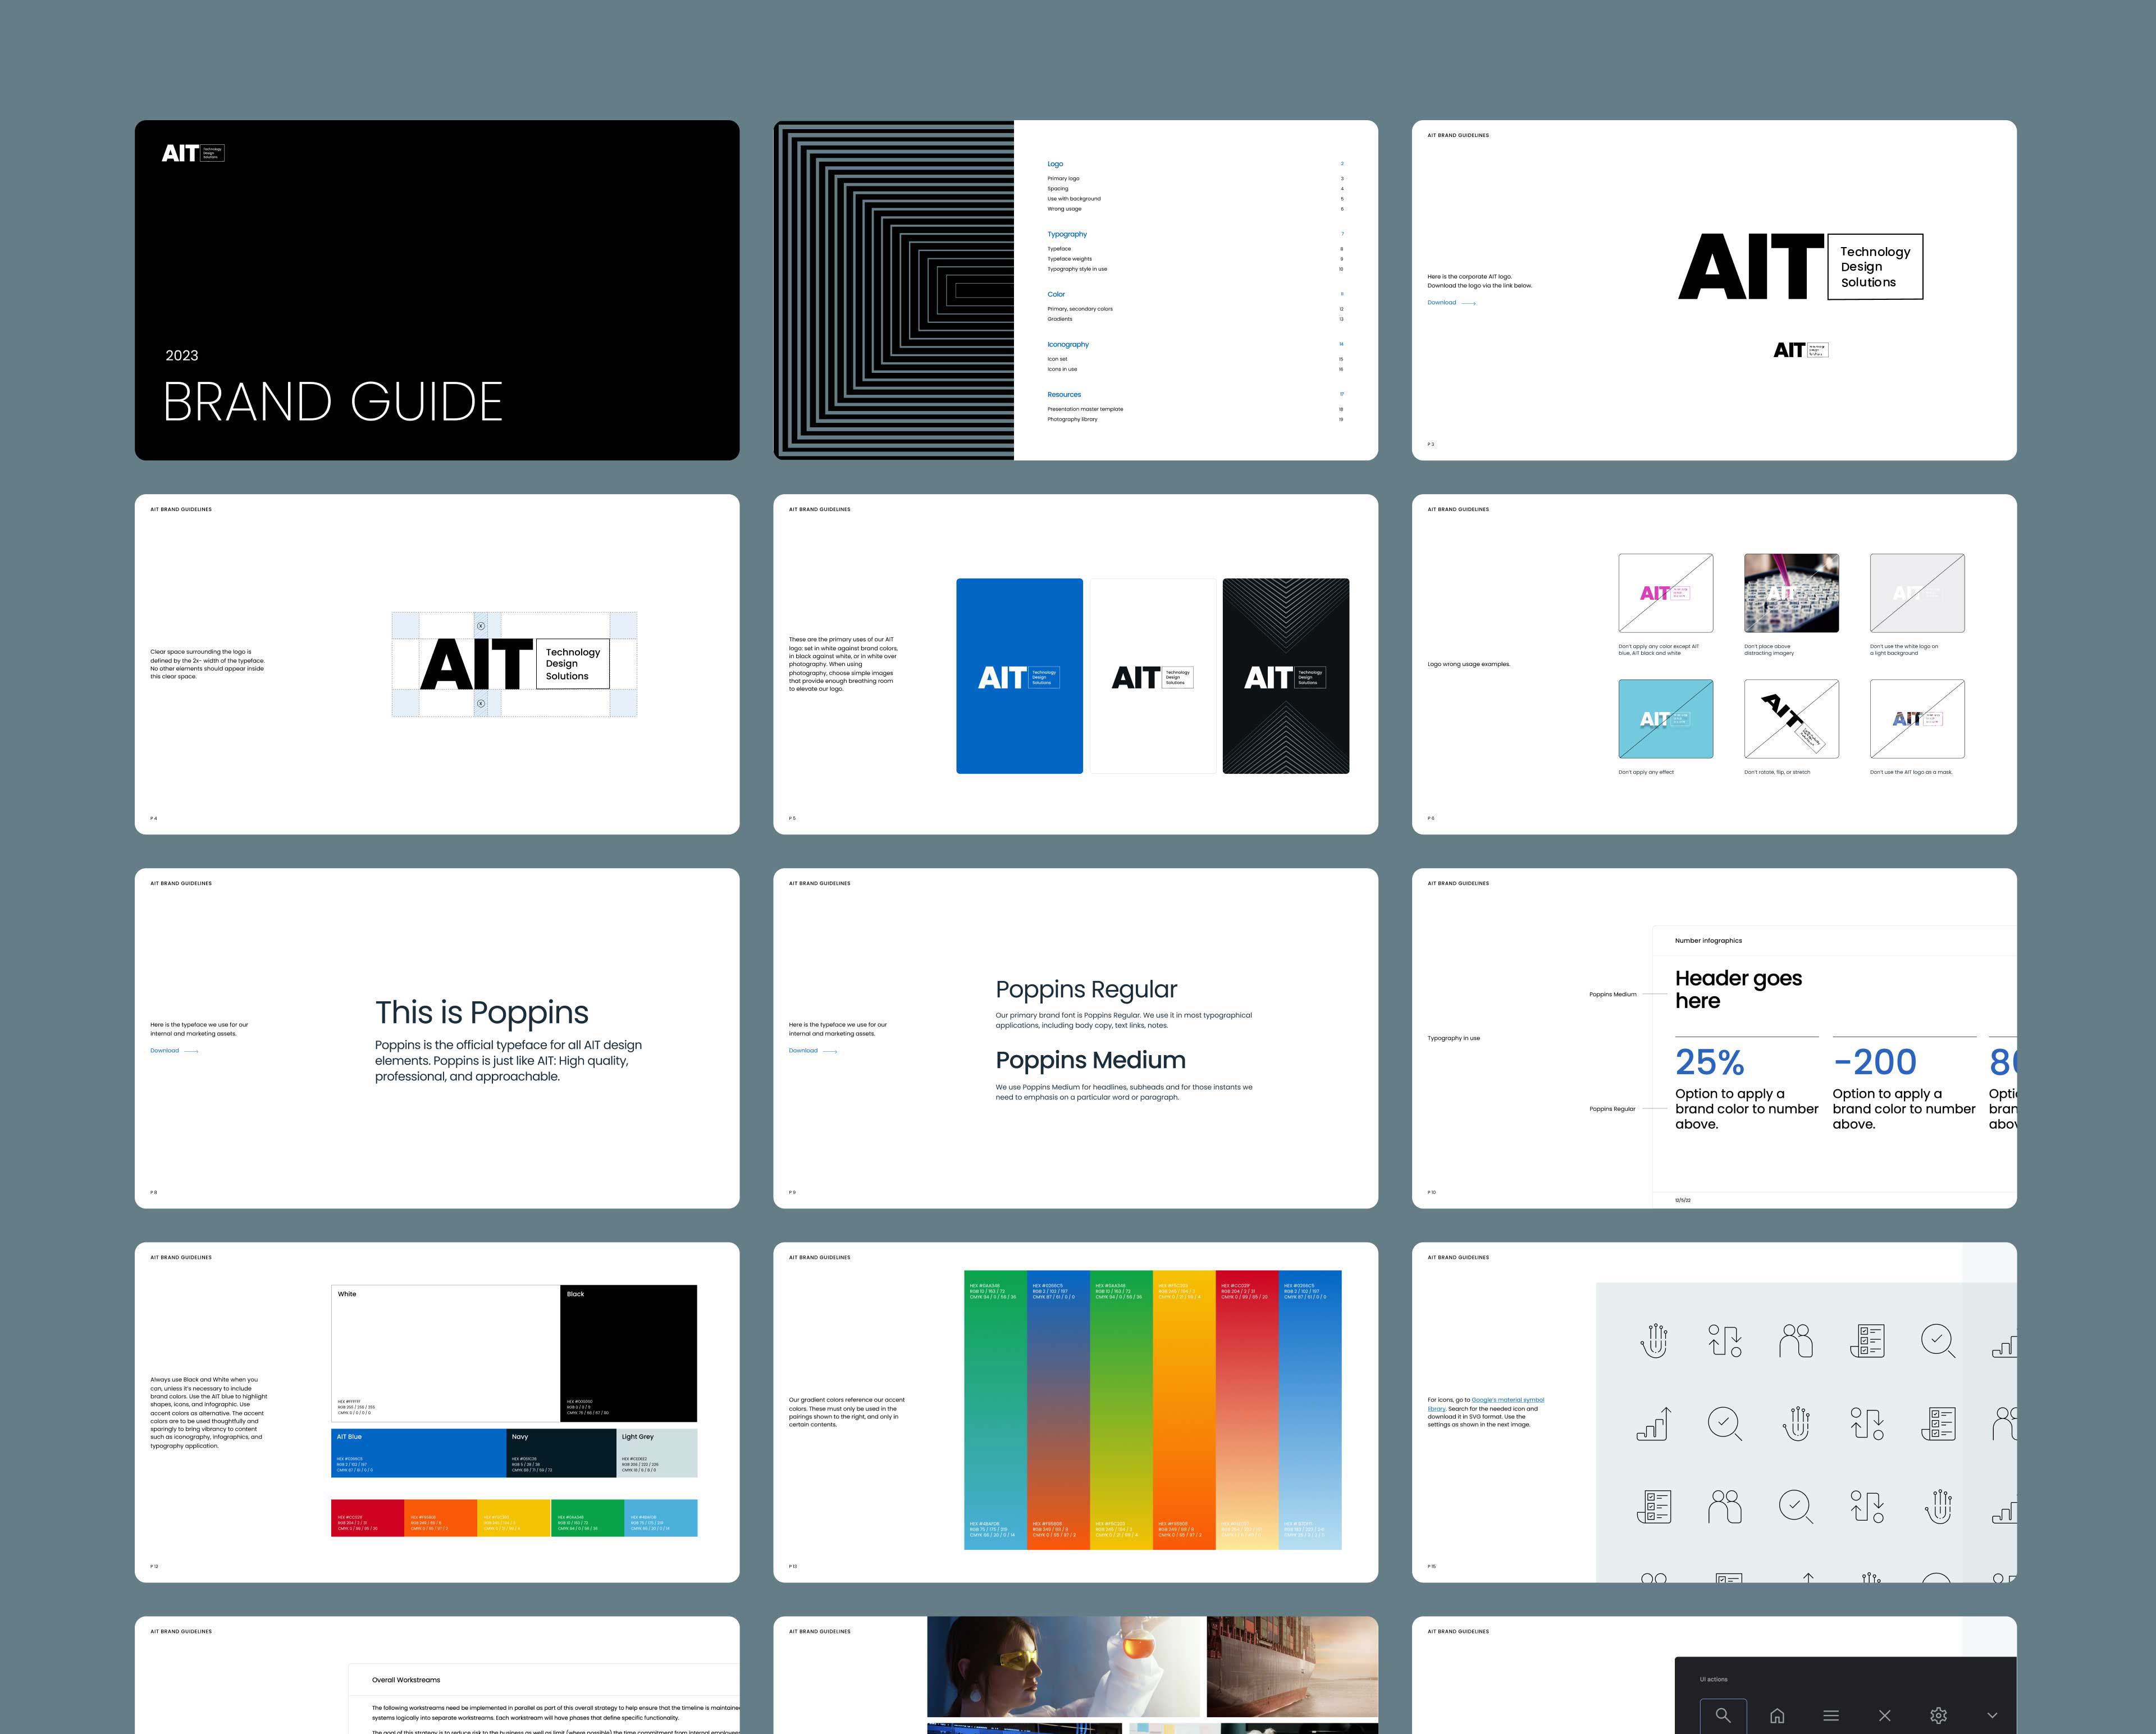Select the growth chart icon in second icon row
Screen dimensions: 2156x1734
coord(1654,1423)
